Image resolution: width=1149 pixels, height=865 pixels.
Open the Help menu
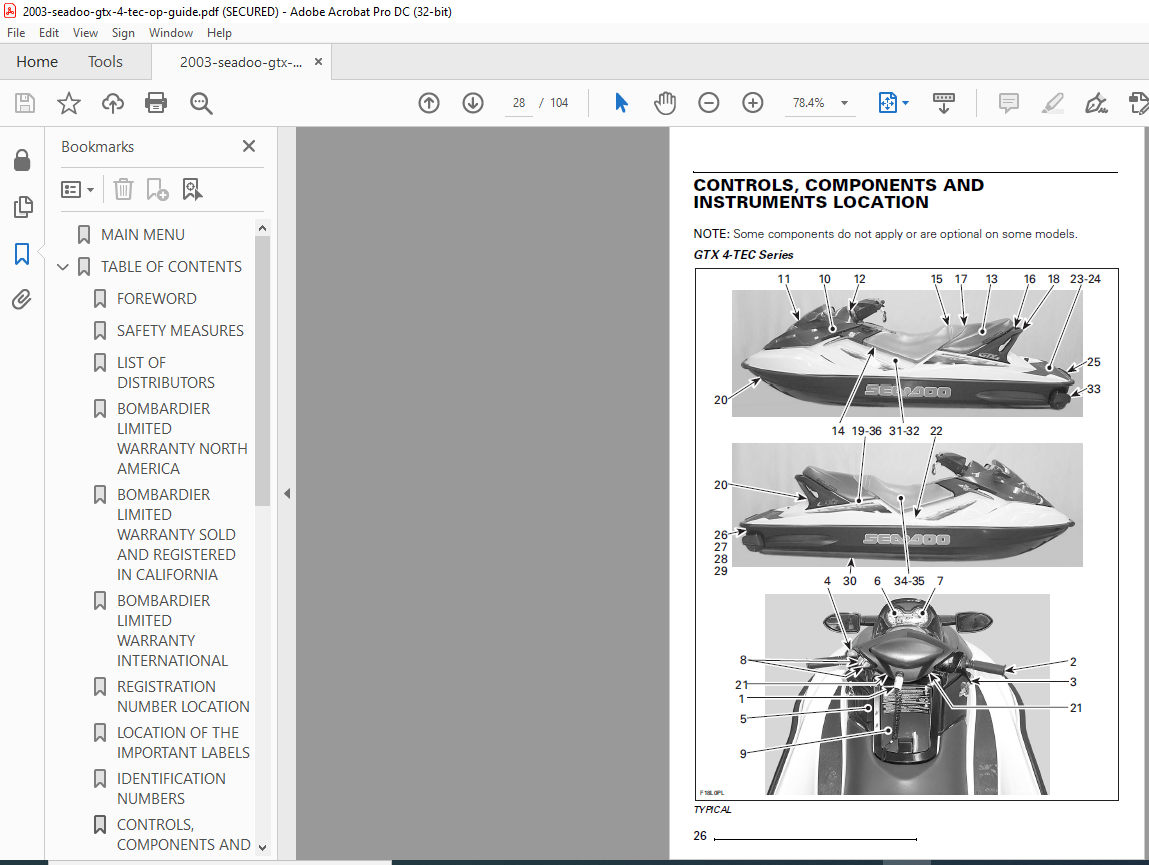[x=219, y=33]
